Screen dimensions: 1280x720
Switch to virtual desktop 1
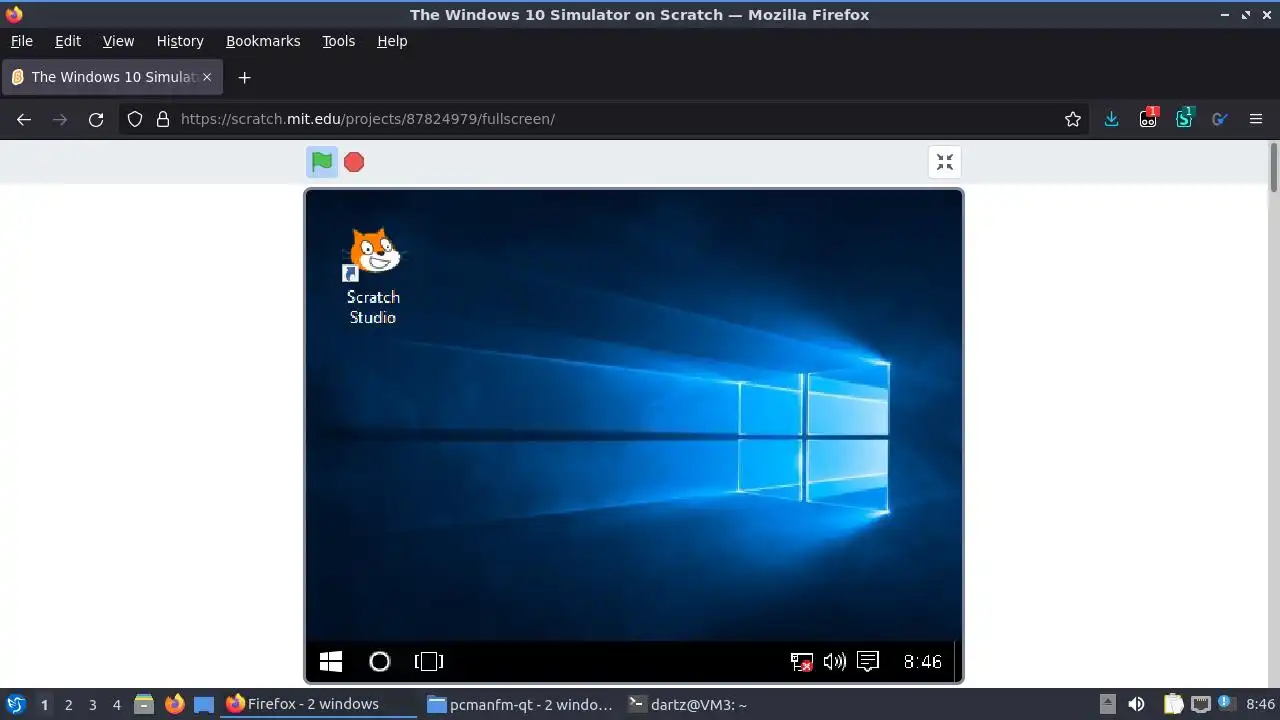pos(44,705)
